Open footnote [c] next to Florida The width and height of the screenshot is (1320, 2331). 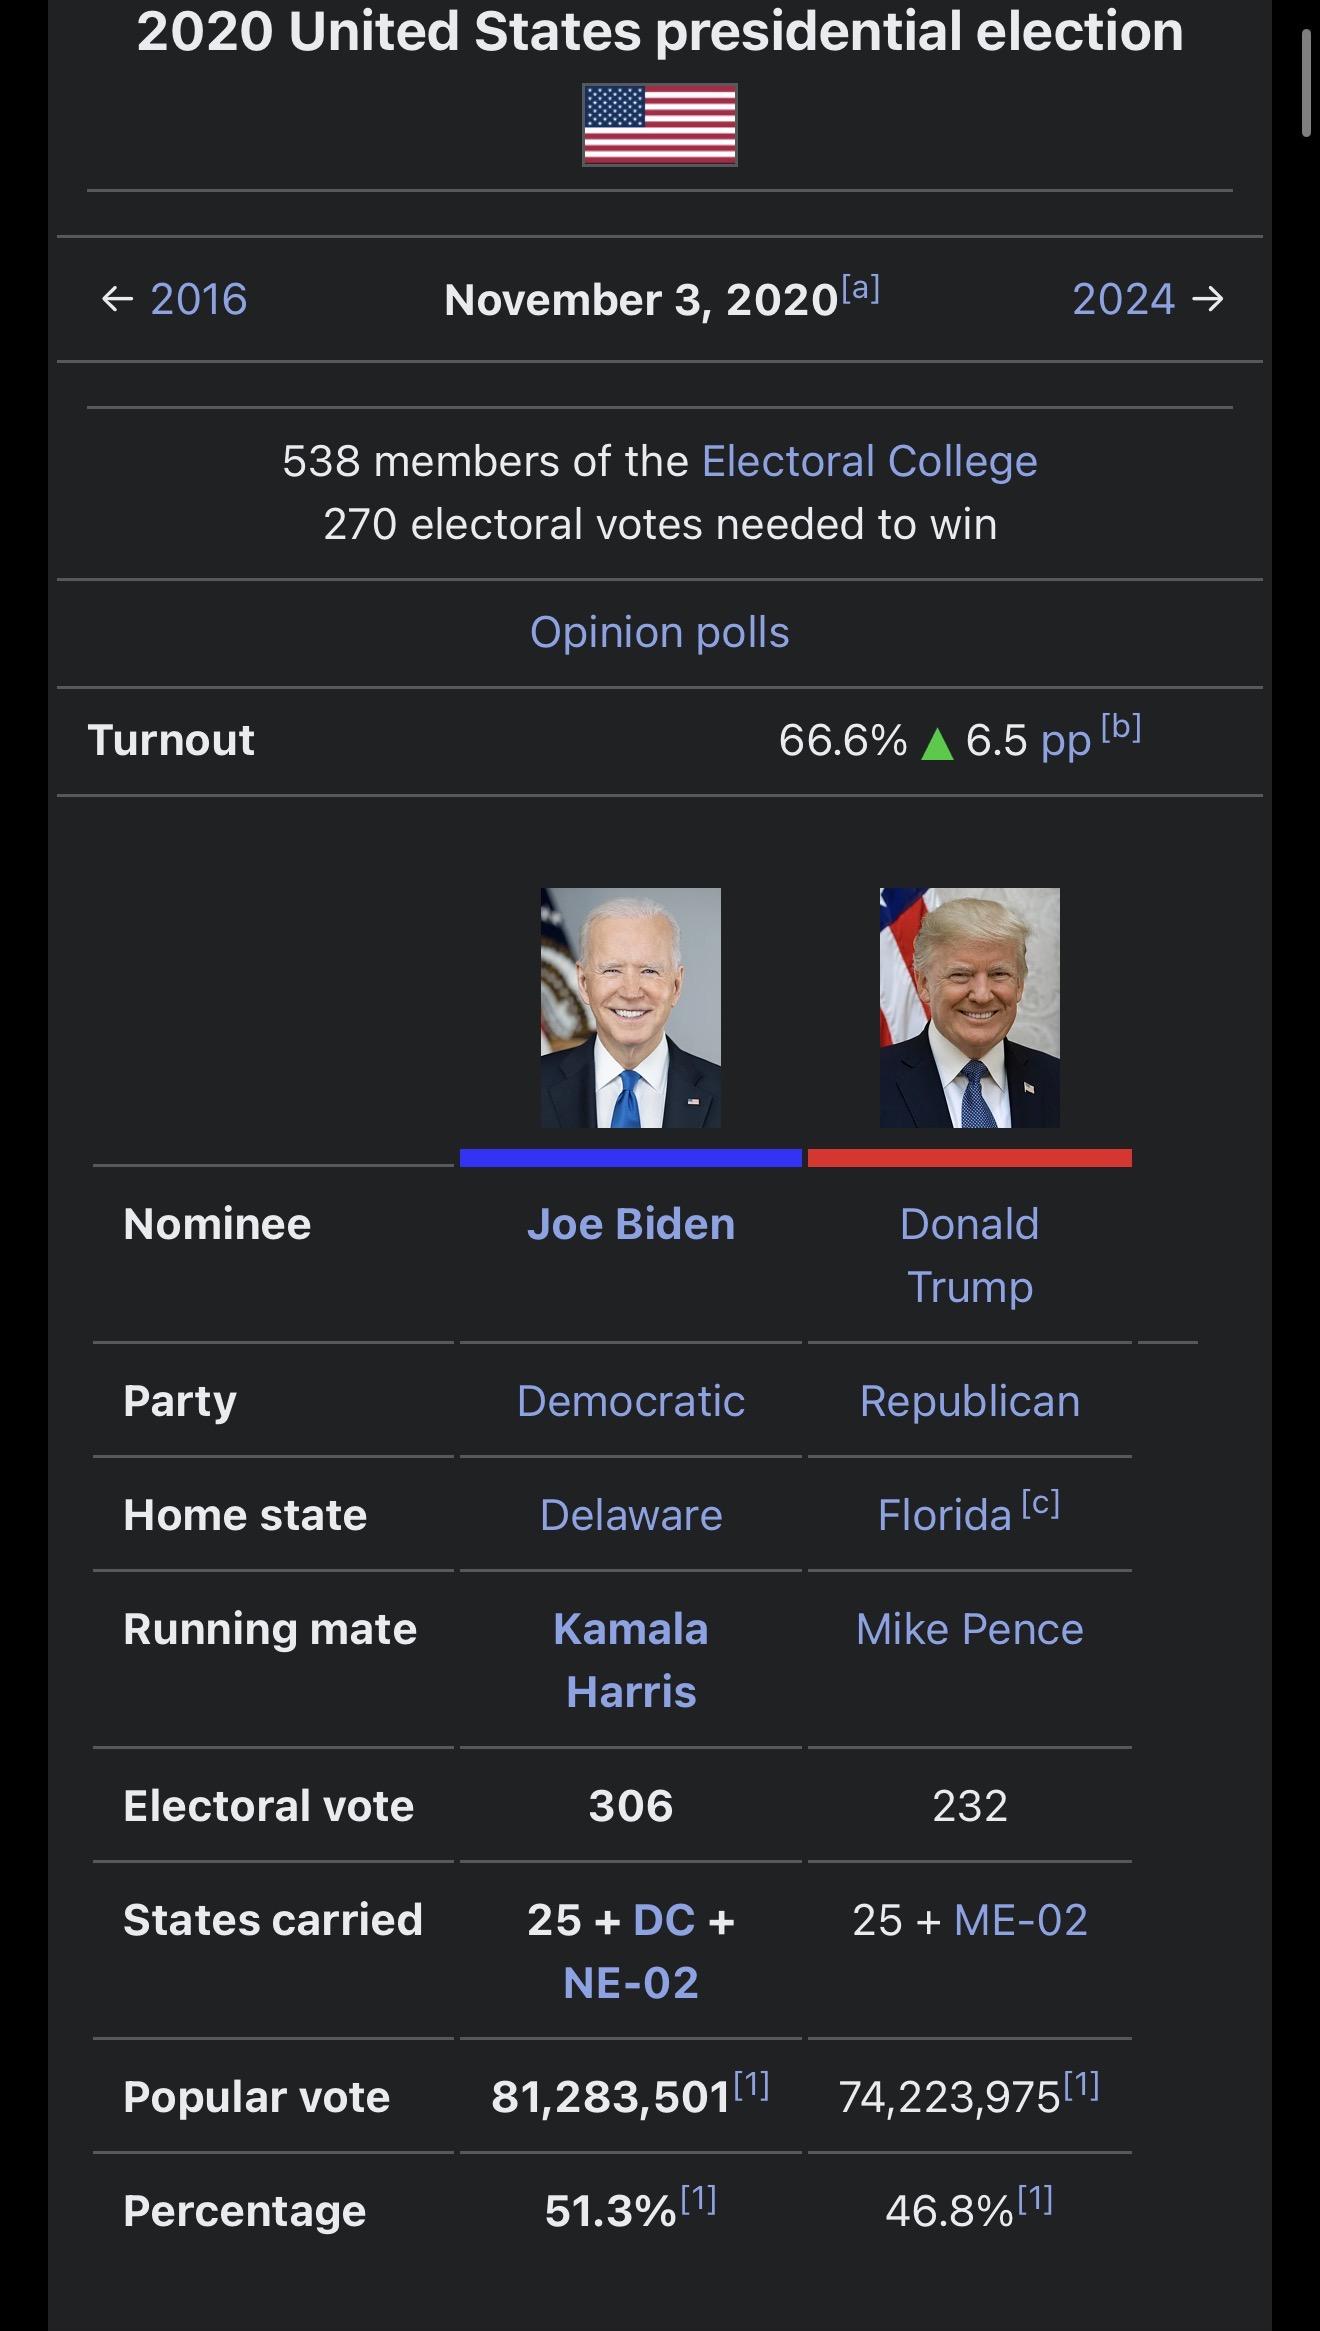point(1041,1503)
